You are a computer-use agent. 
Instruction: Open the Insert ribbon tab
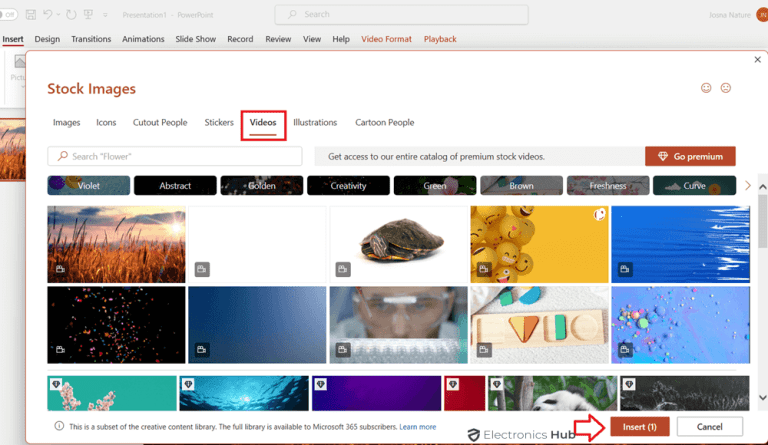(x=13, y=39)
